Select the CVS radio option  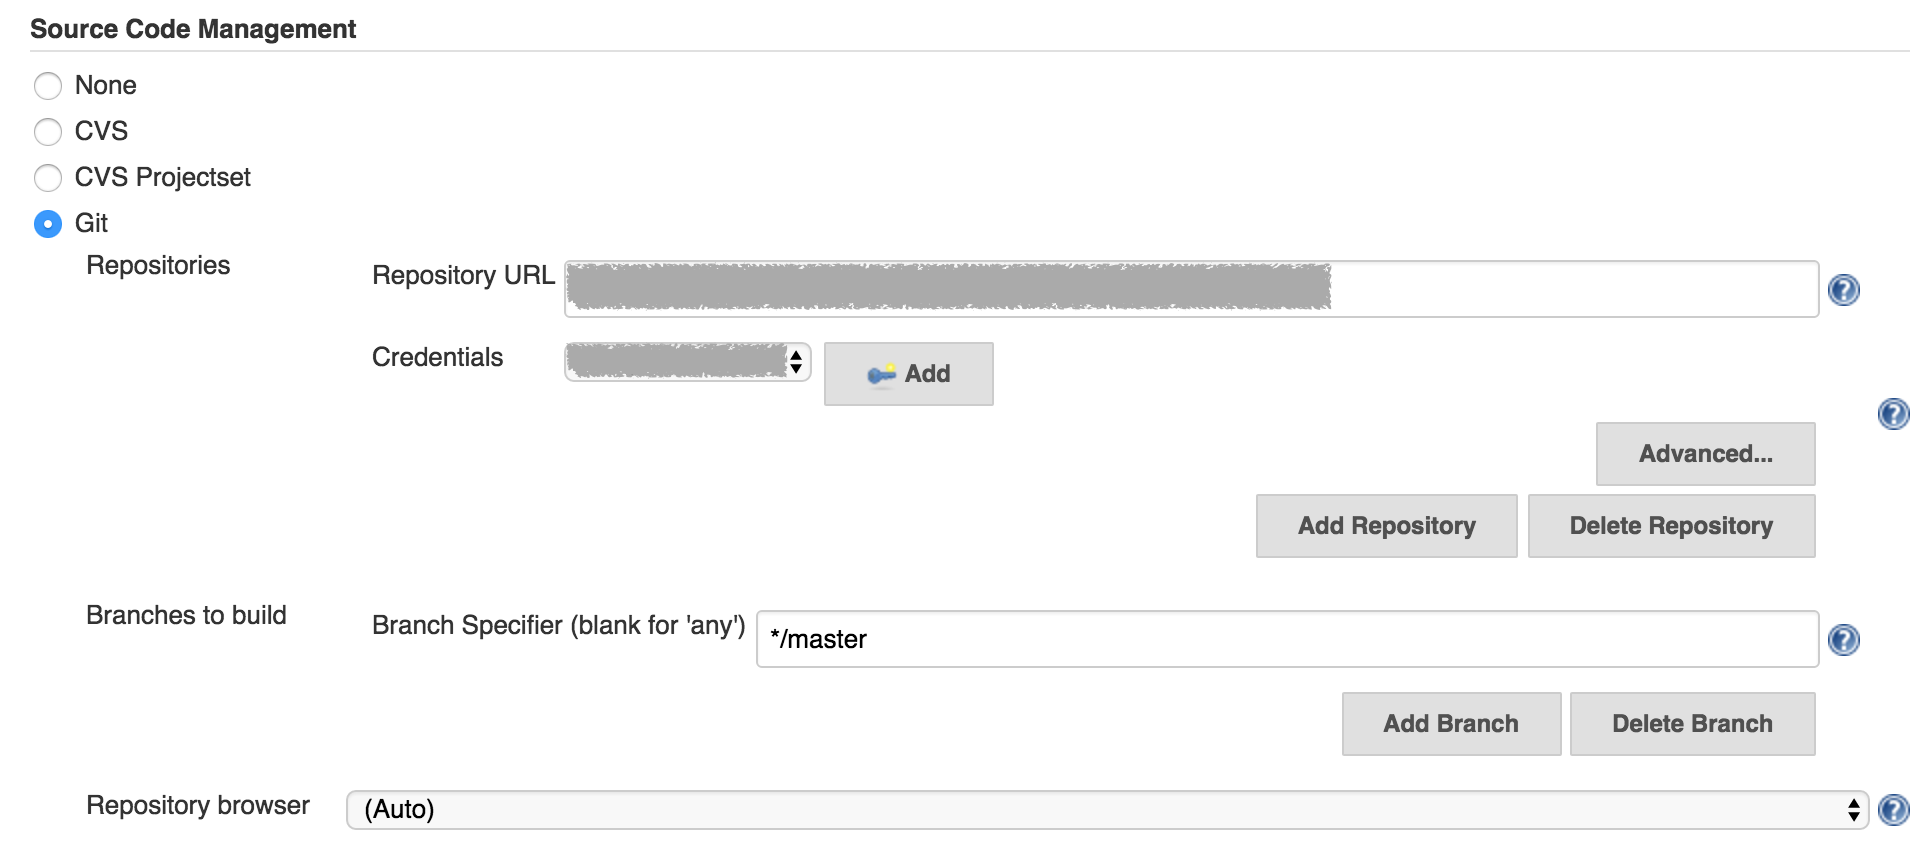click(48, 132)
